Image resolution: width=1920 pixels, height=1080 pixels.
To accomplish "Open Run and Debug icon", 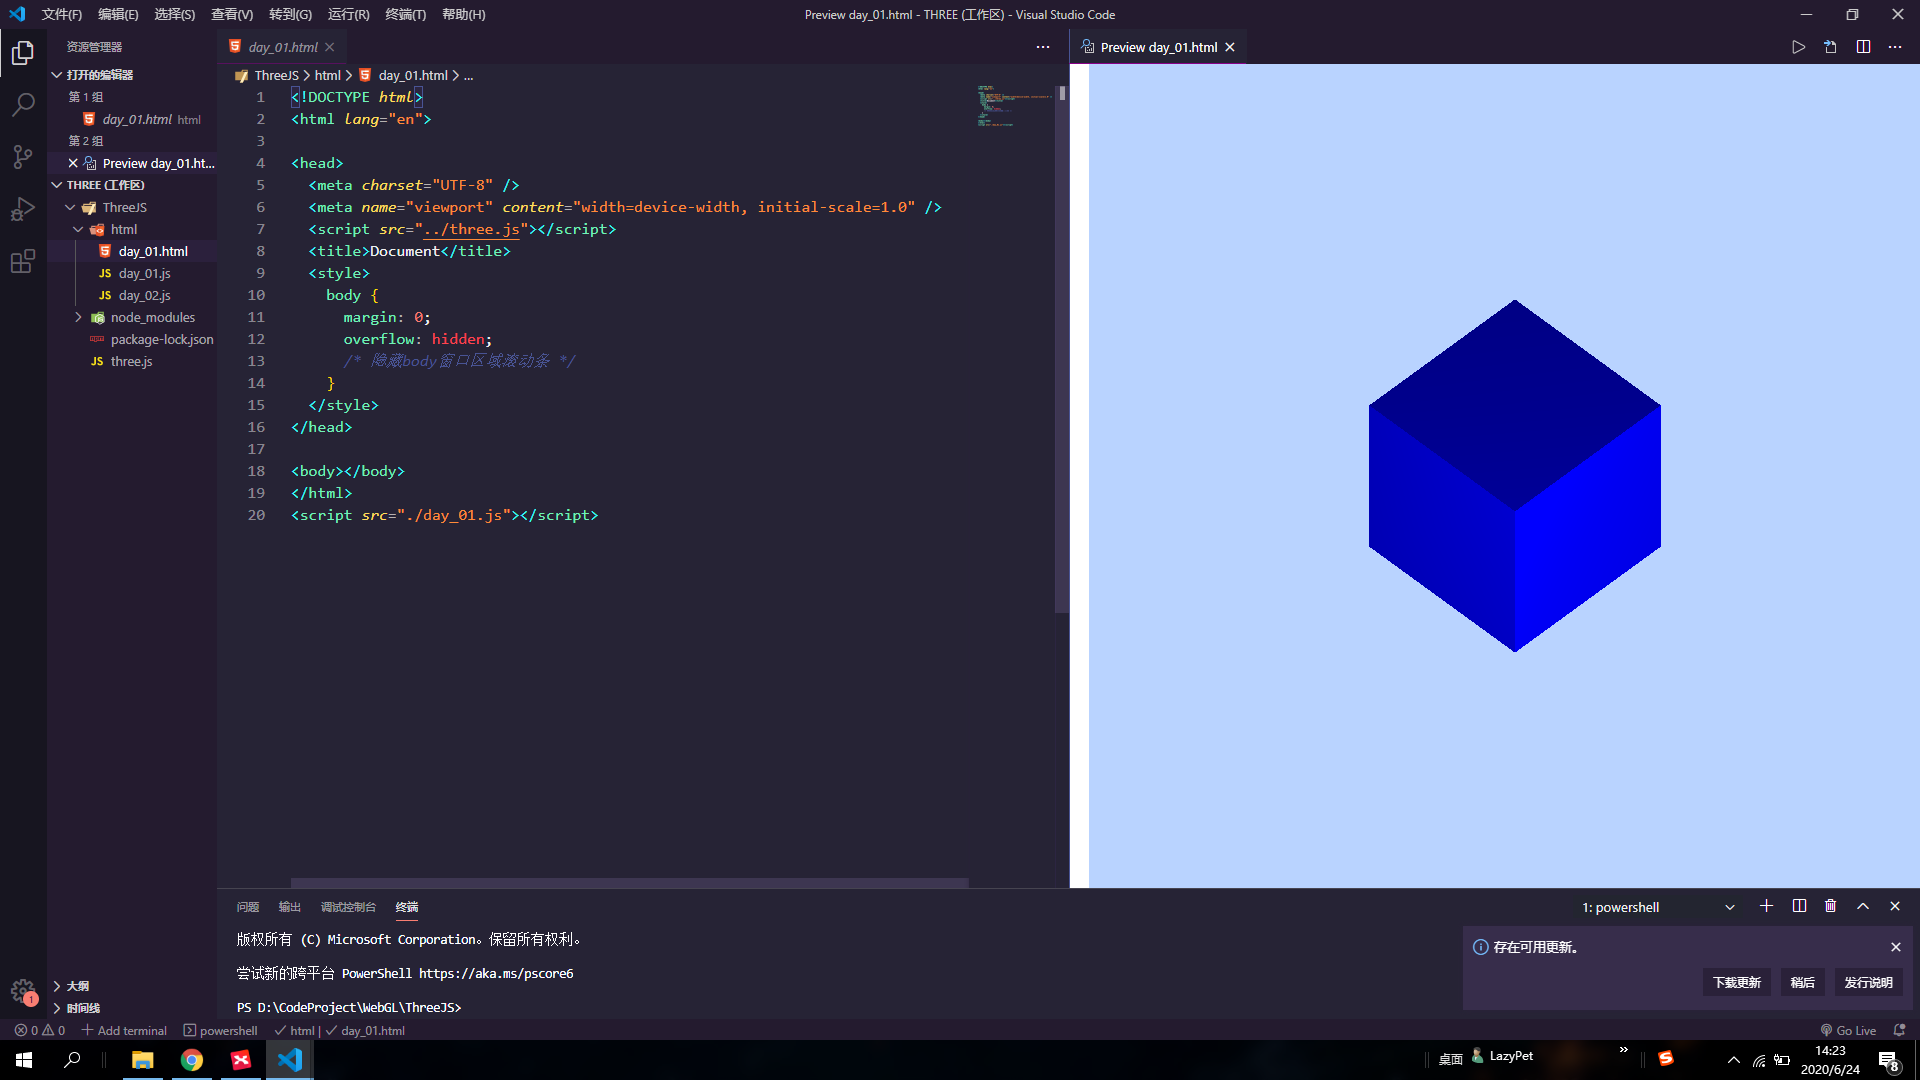I will pyautogui.click(x=22, y=209).
